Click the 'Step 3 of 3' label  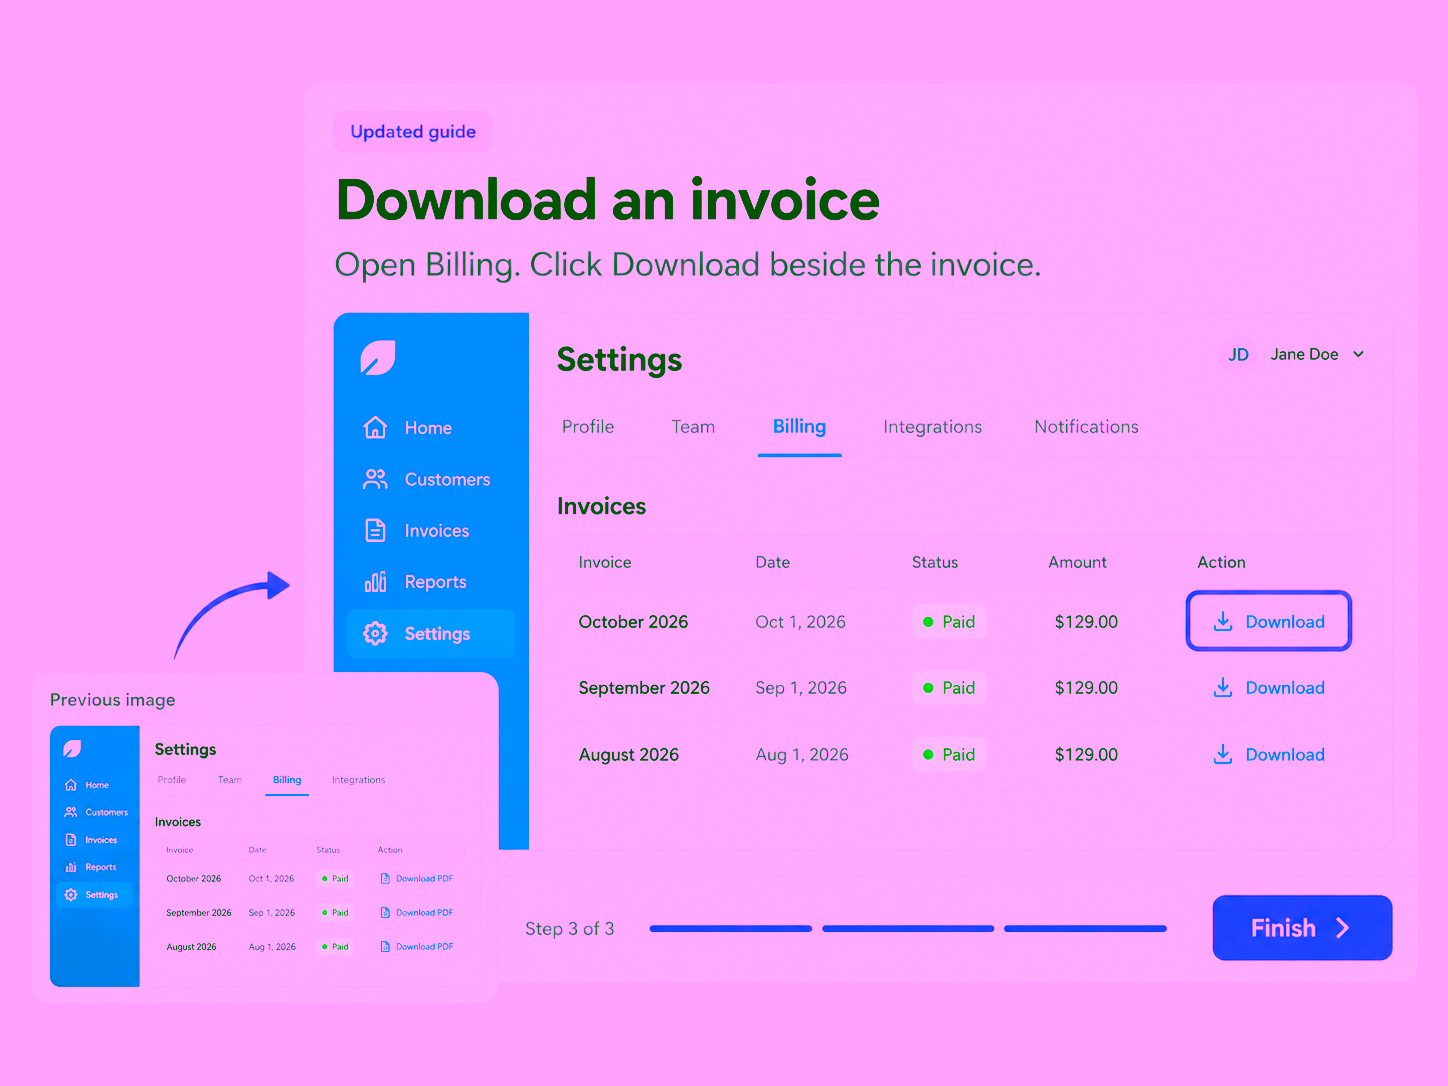click(x=570, y=929)
